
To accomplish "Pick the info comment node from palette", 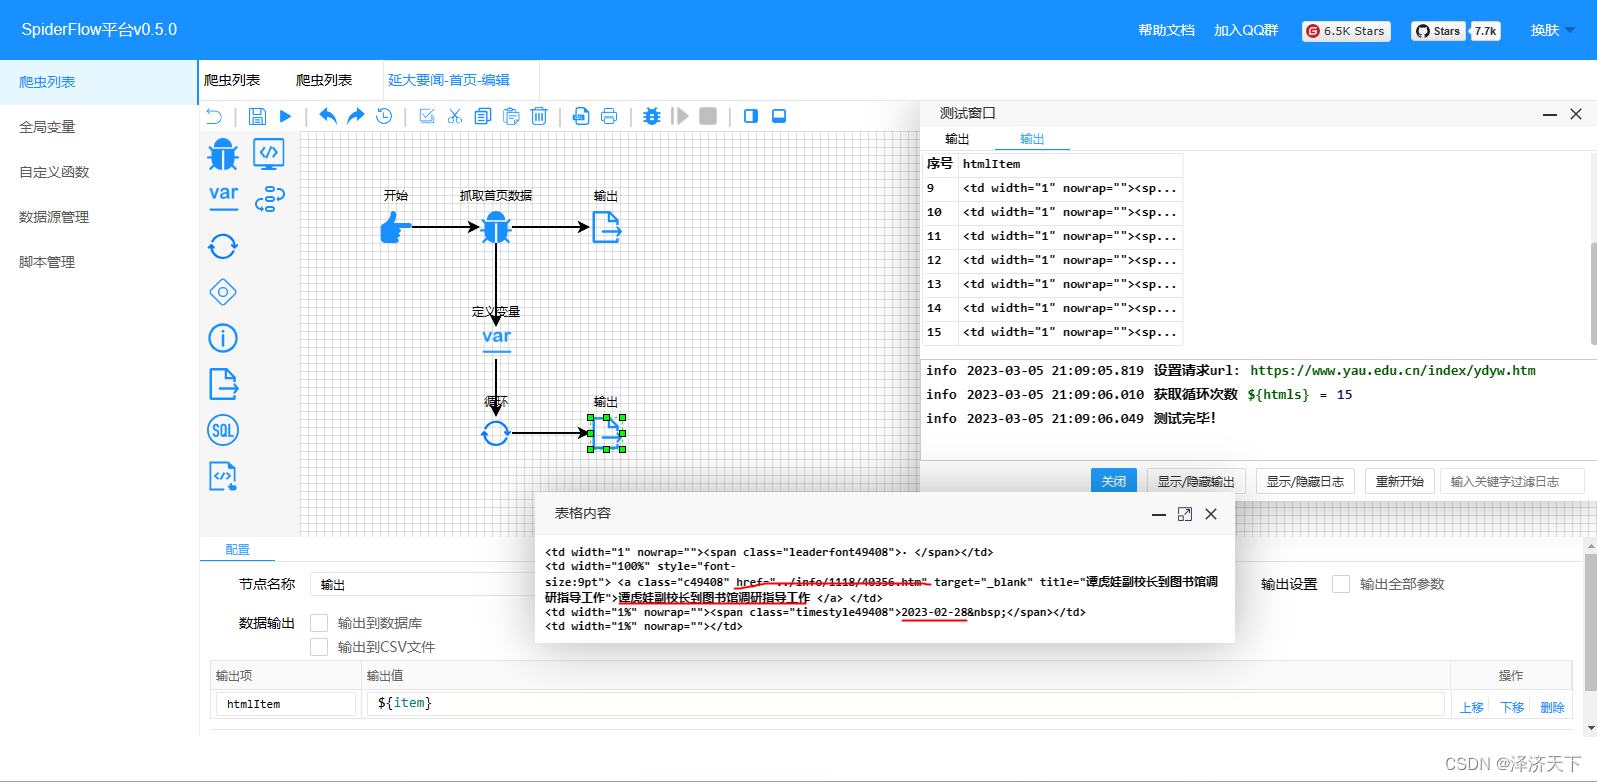I will click(x=223, y=338).
